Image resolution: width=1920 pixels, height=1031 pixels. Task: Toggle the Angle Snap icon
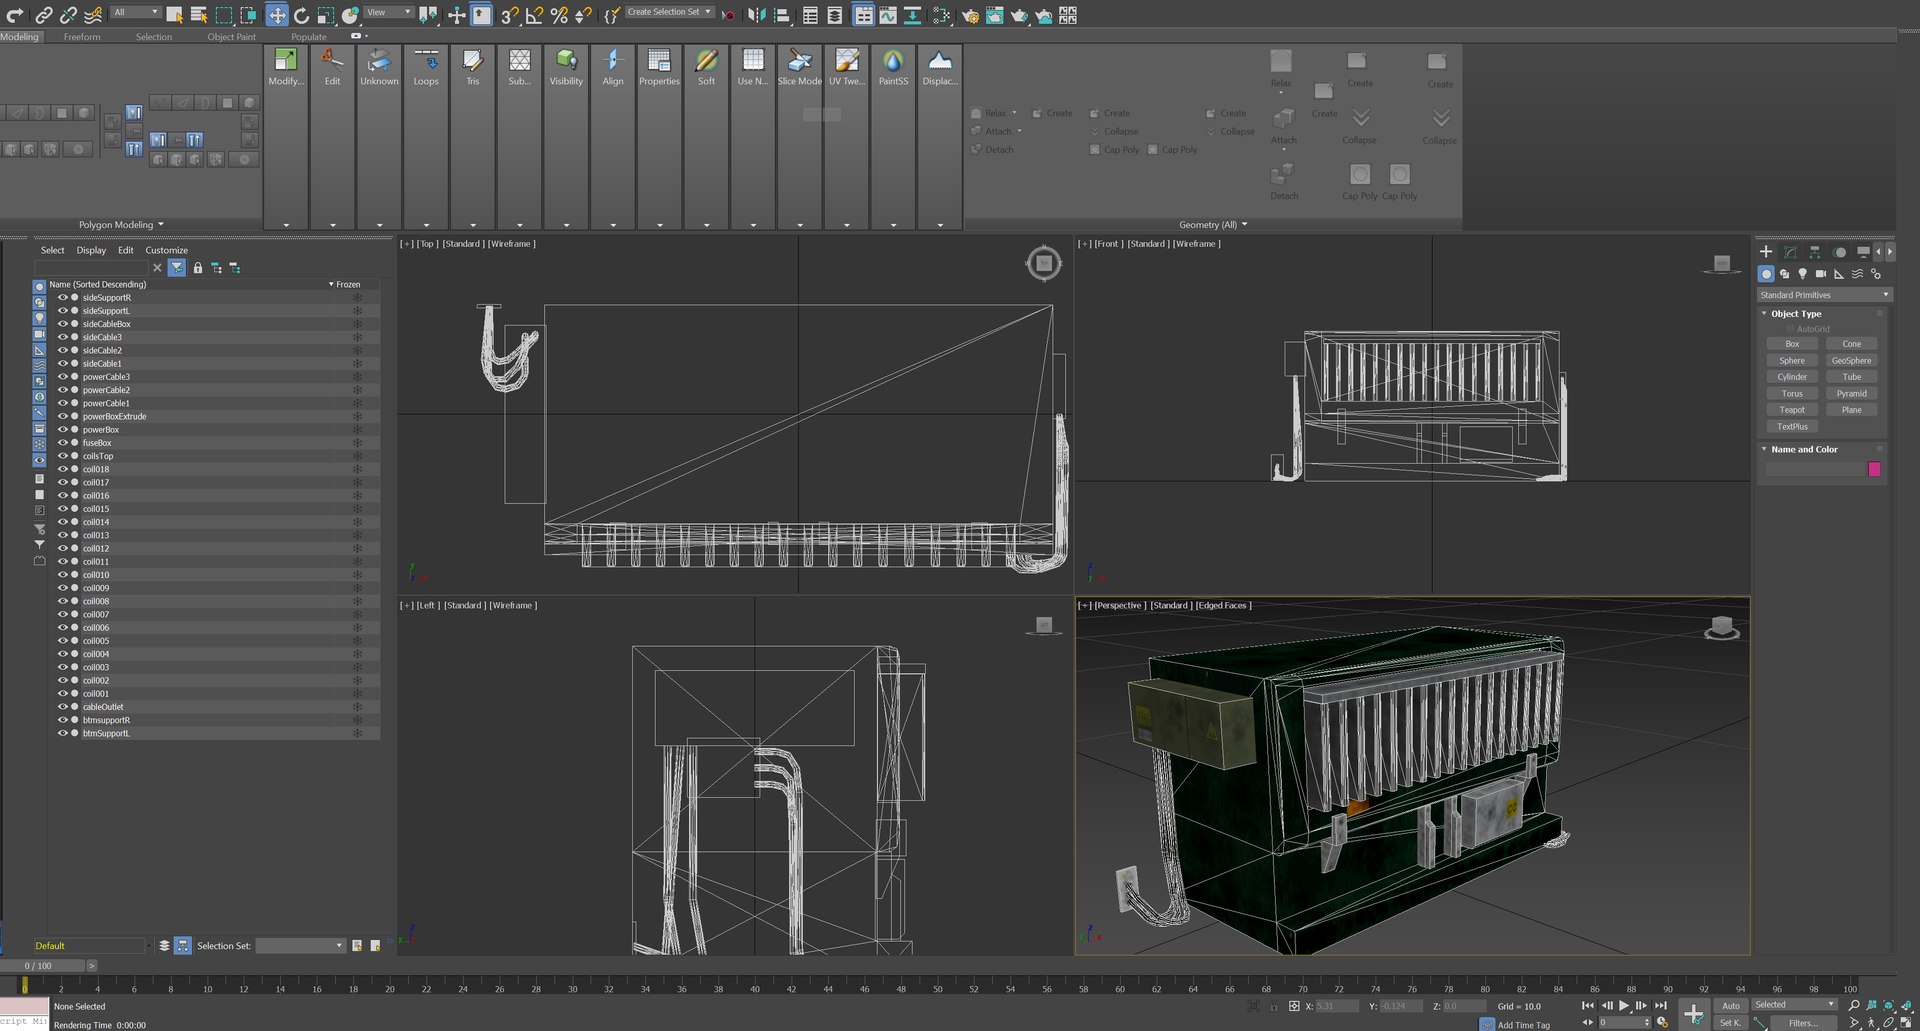pos(535,15)
